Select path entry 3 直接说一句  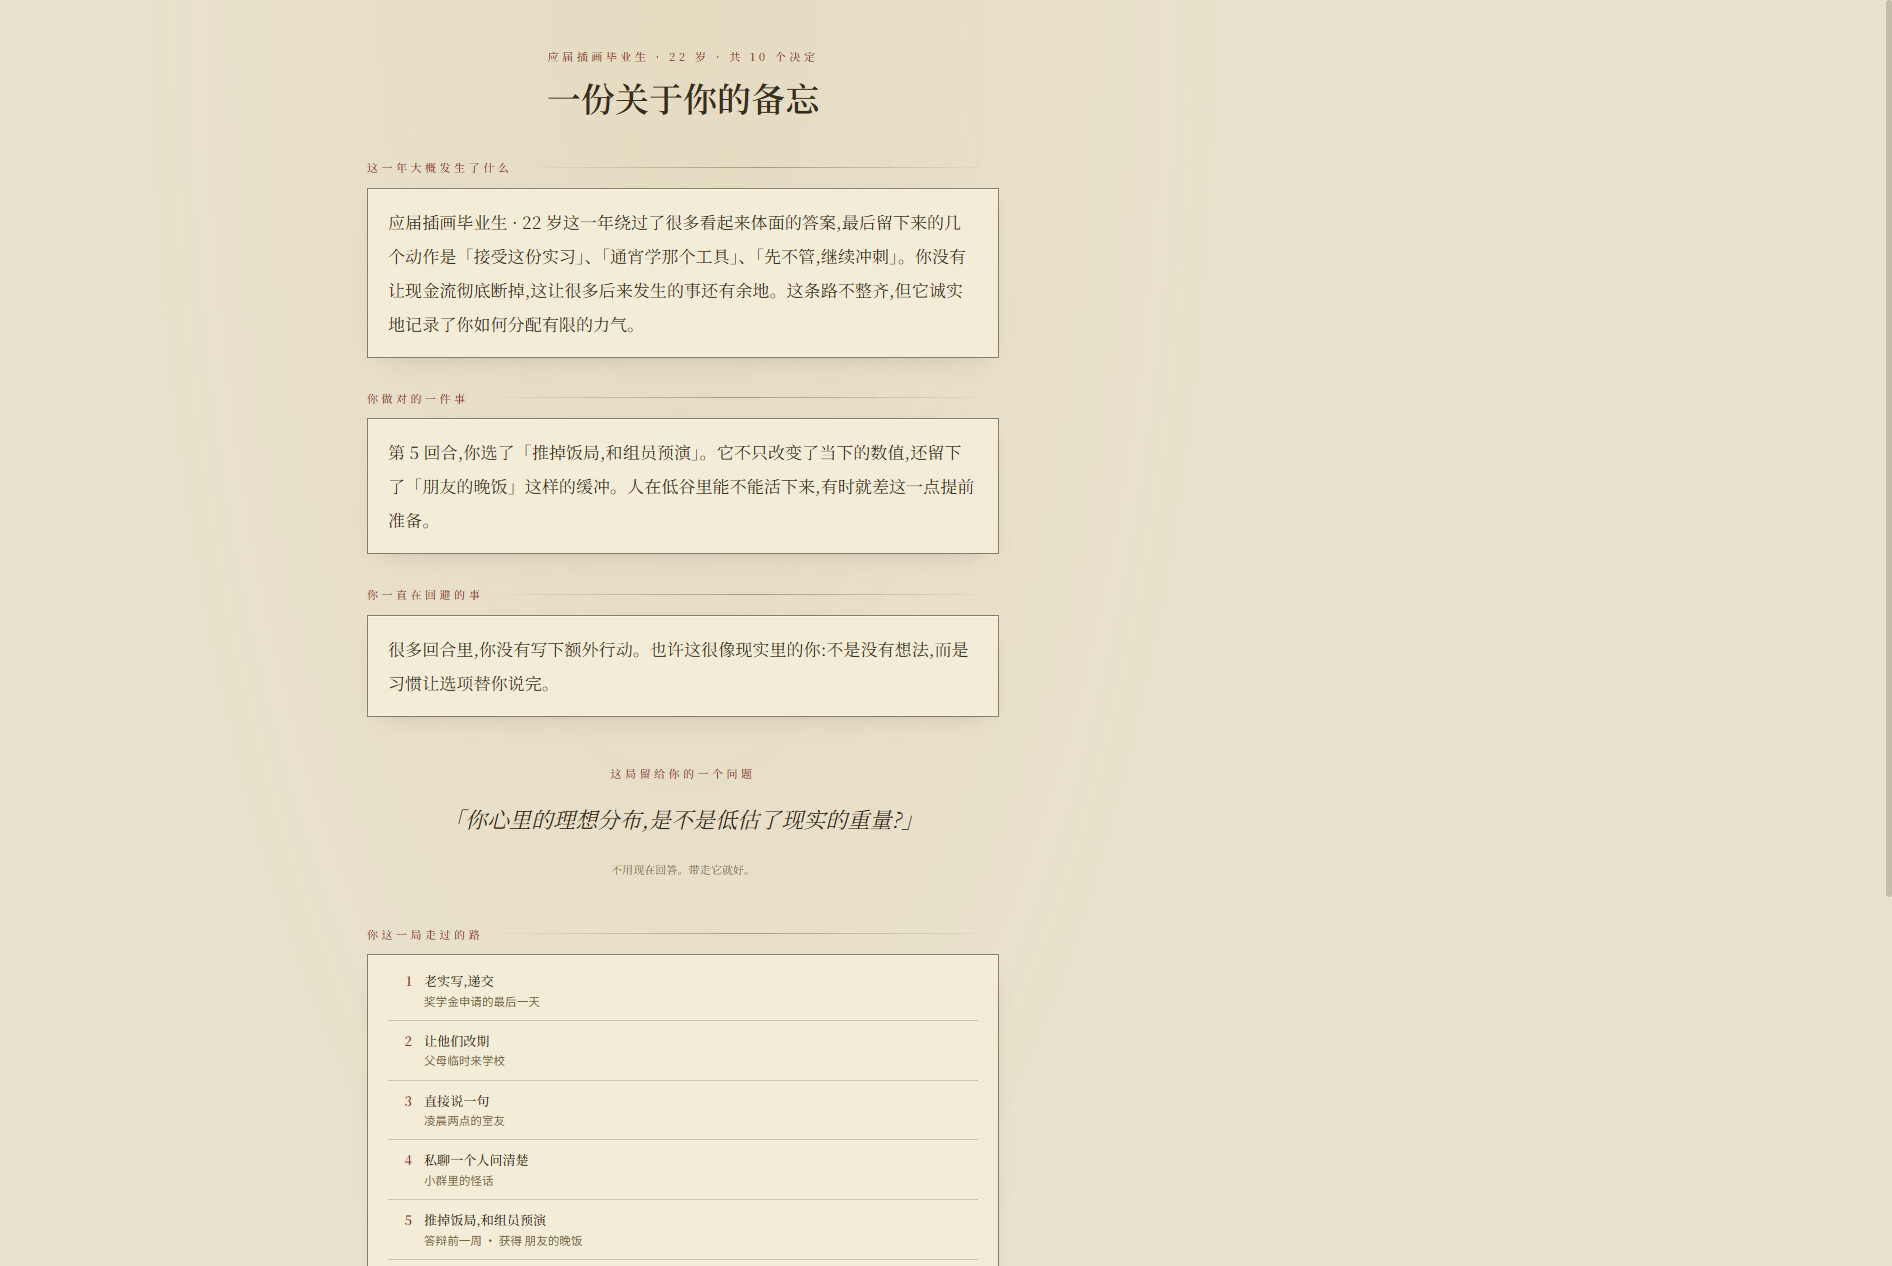tap(683, 1110)
